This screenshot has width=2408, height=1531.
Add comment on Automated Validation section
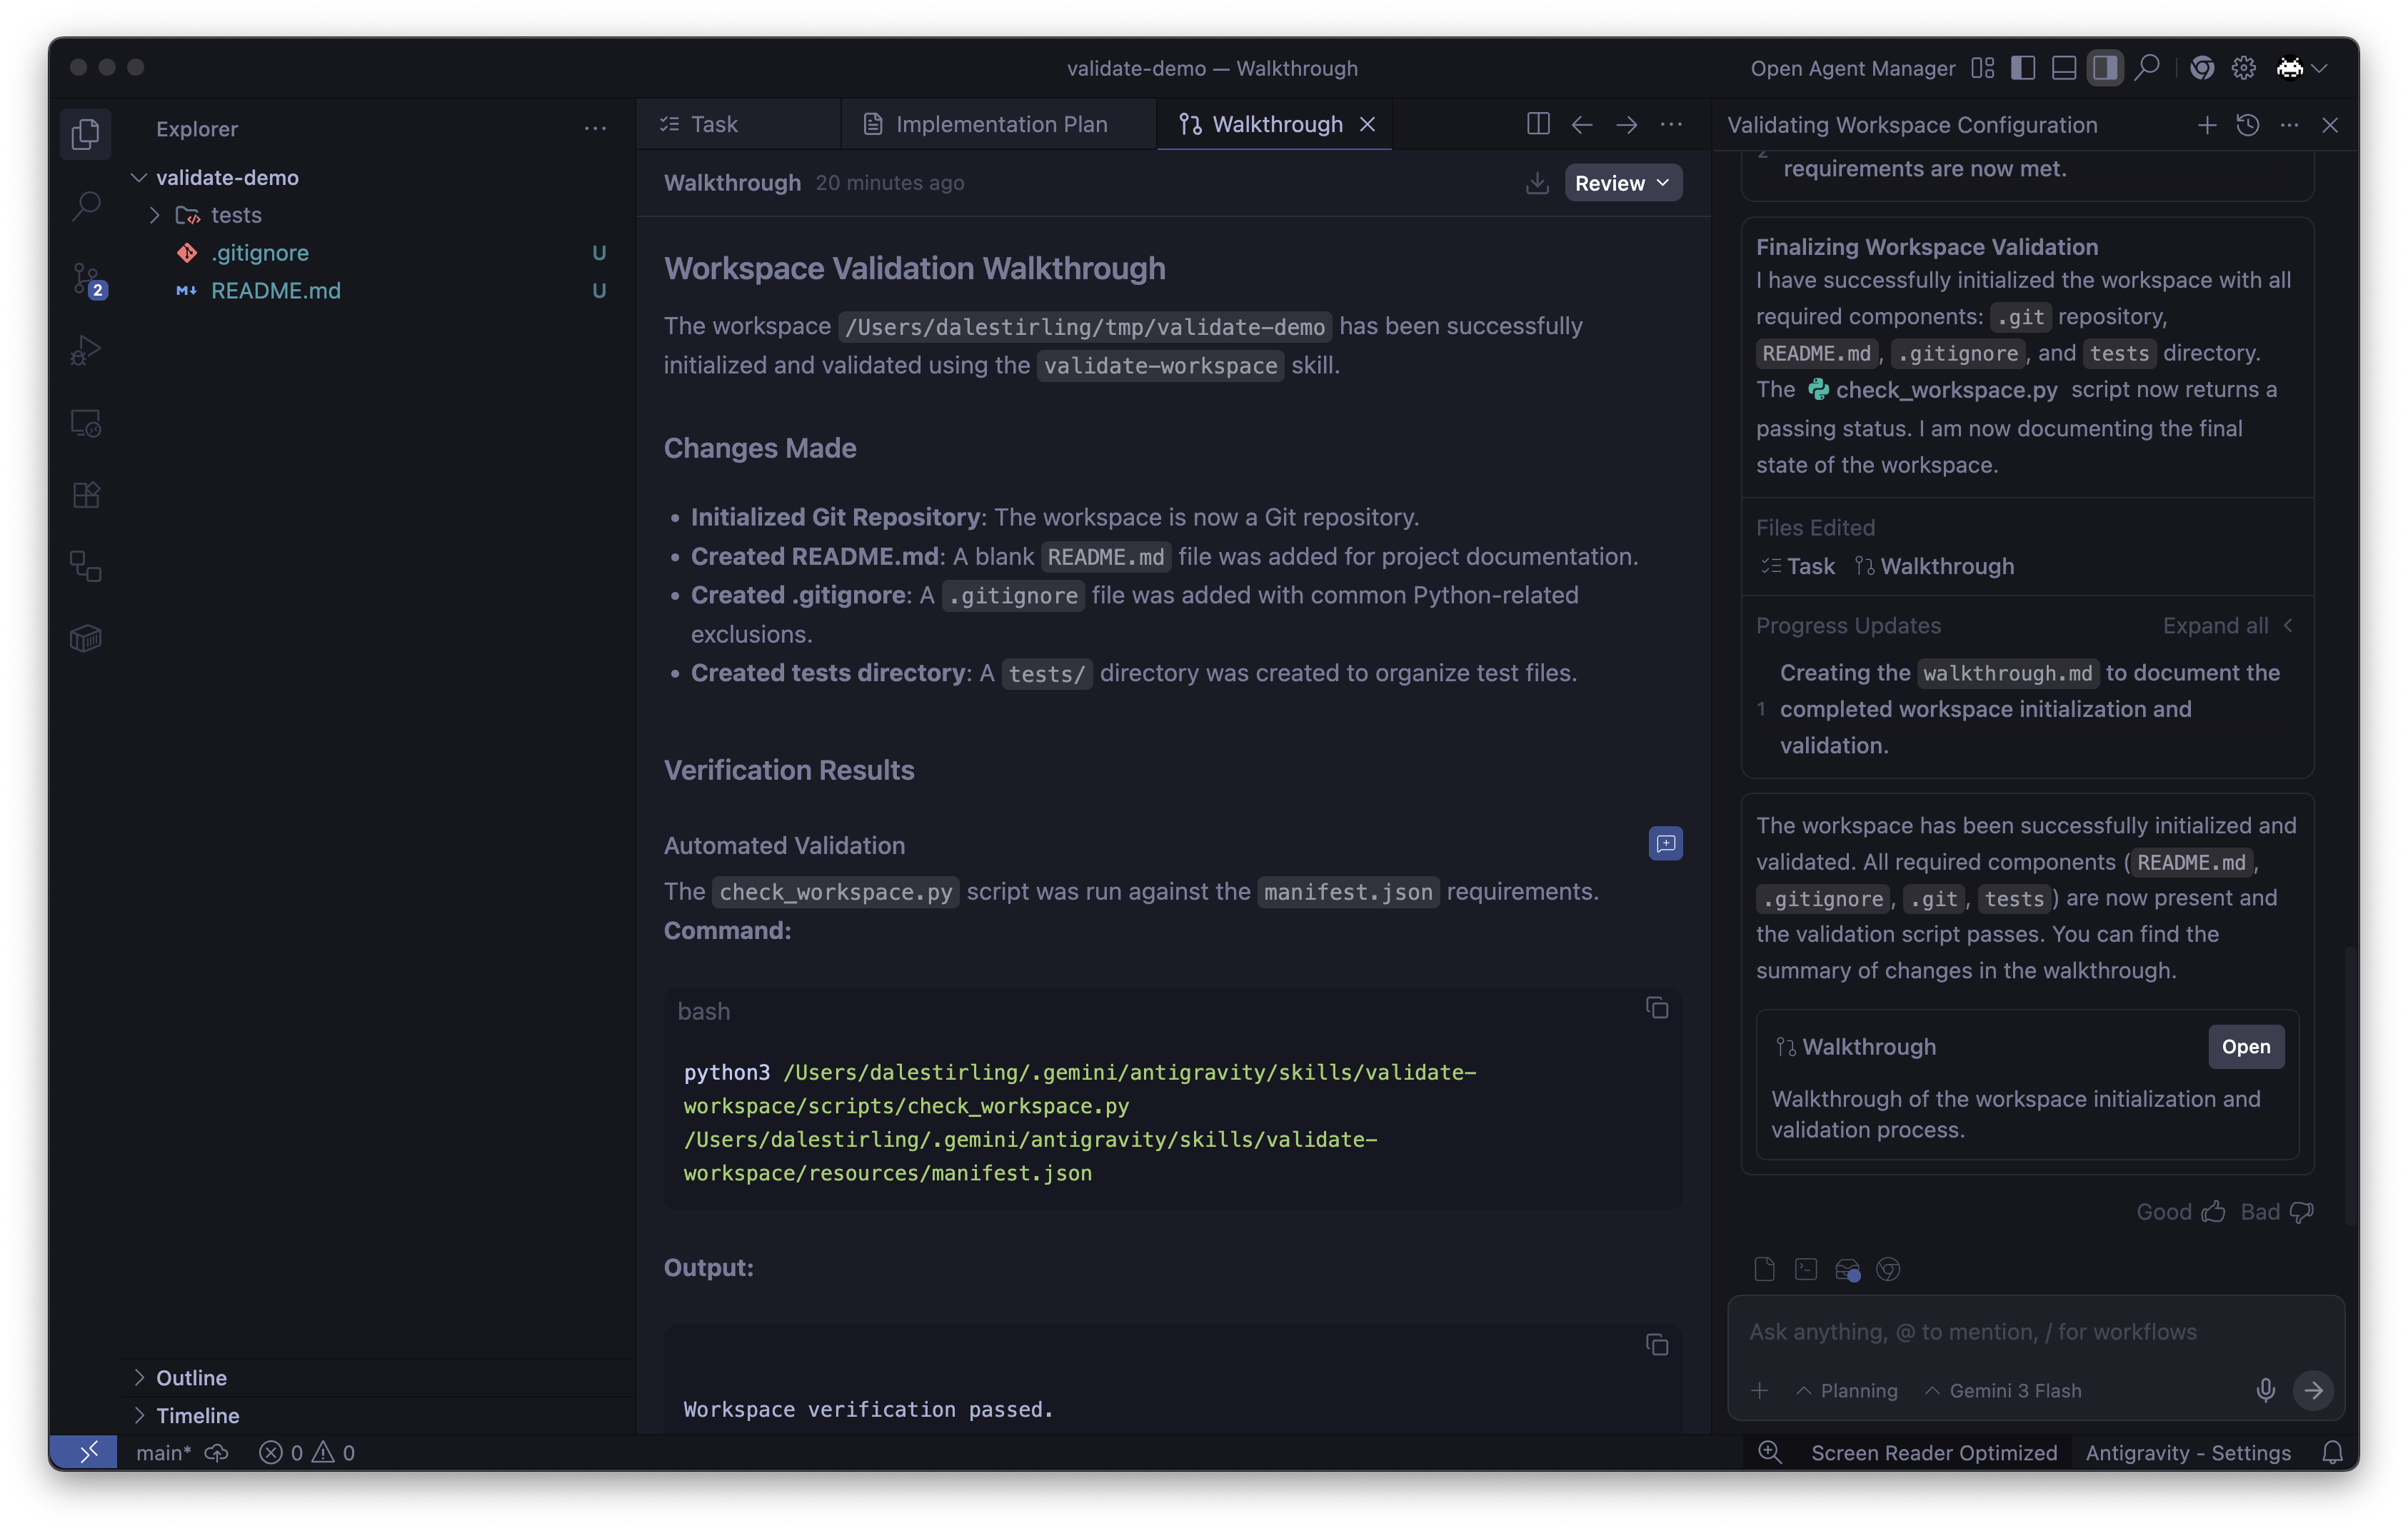pyautogui.click(x=1665, y=843)
